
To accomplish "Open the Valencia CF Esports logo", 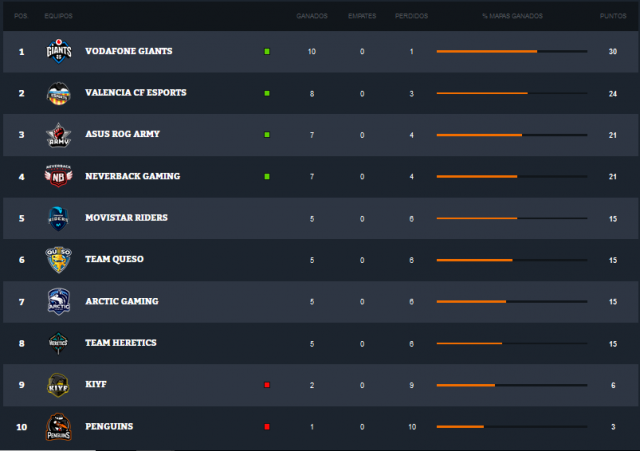I will [59, 93].
